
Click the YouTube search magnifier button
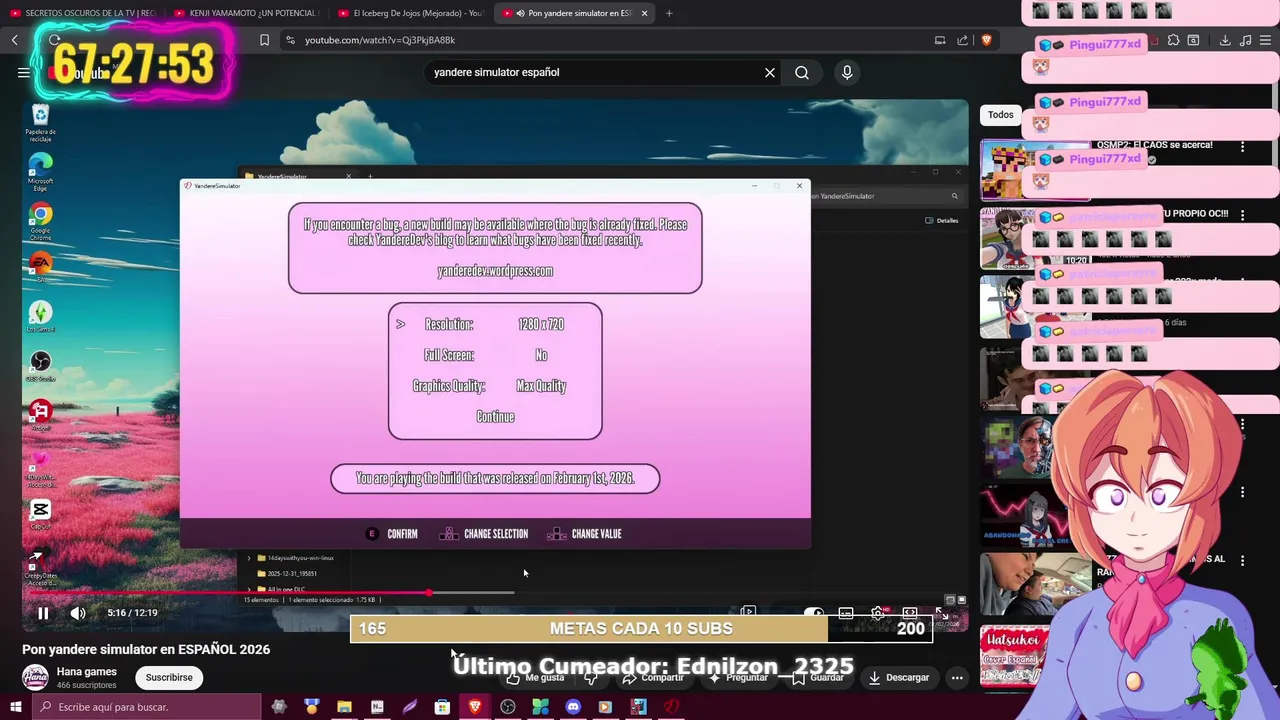802,72
